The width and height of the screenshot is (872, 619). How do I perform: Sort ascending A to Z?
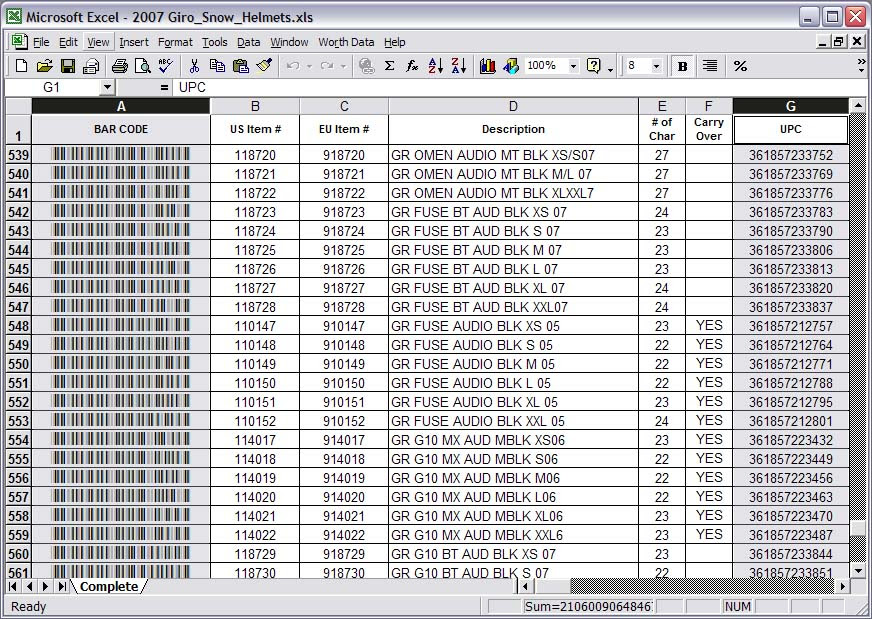pyautogui.click(x=435, y=66)
